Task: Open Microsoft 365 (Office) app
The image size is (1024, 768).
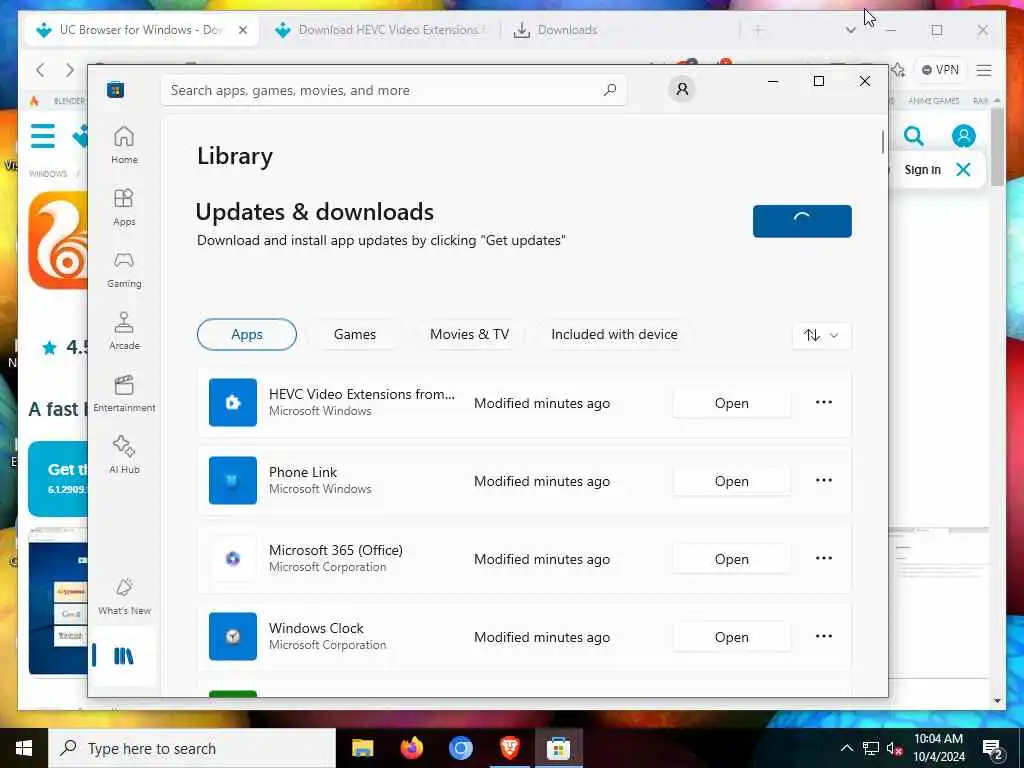Action: 731,559
